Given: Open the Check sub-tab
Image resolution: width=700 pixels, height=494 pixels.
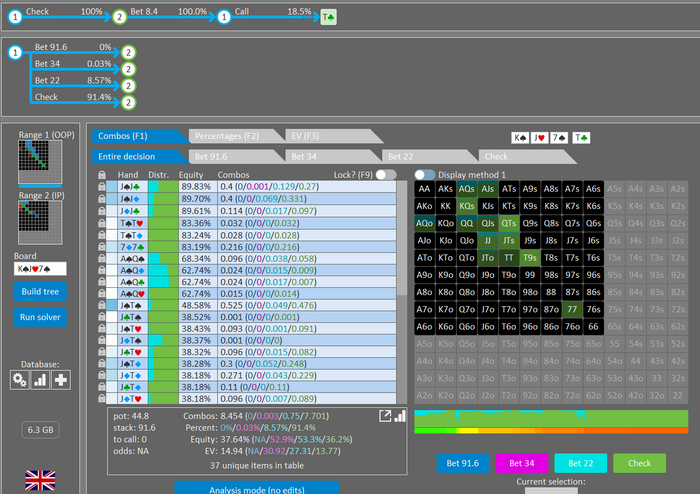Looking at the screenshot, I should pos(525,157).
